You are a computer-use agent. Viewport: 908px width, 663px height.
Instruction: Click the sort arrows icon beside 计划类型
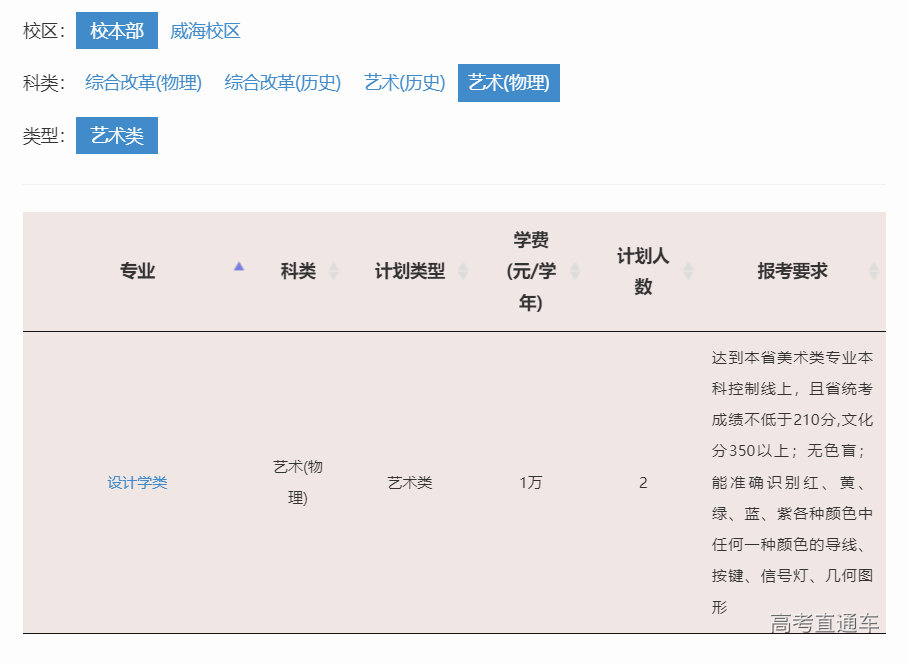pos(463,270)
